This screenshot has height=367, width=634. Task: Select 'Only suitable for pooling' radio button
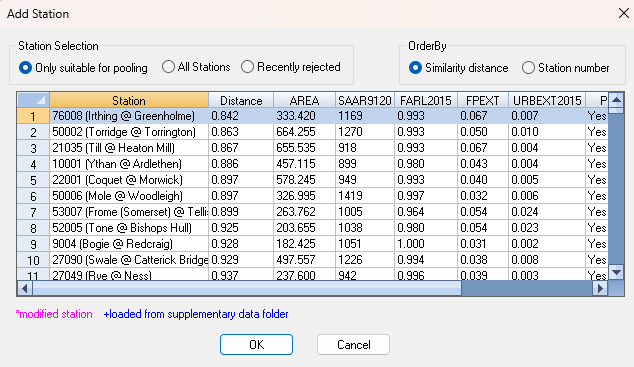(83, 67)
